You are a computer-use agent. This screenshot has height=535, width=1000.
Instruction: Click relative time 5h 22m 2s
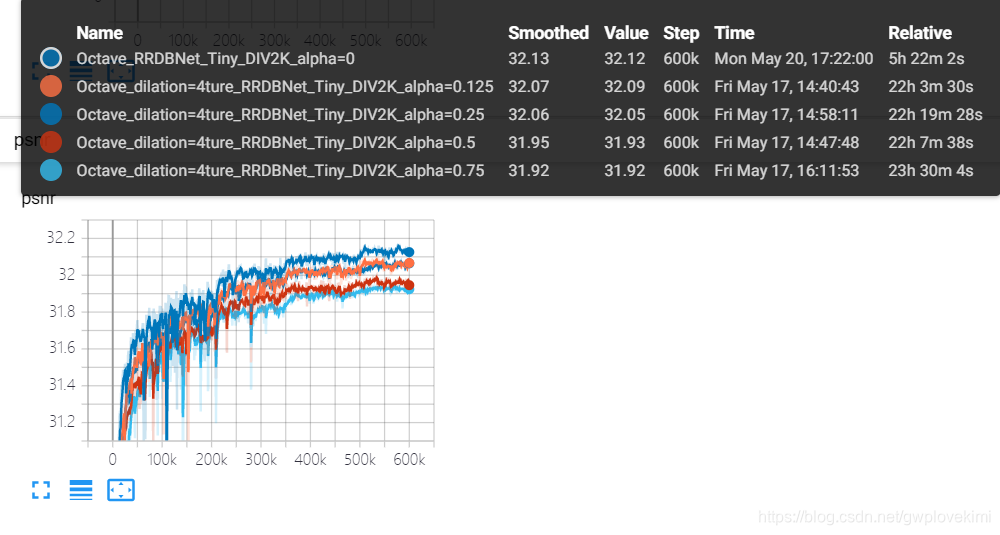[x=926, y=59]
